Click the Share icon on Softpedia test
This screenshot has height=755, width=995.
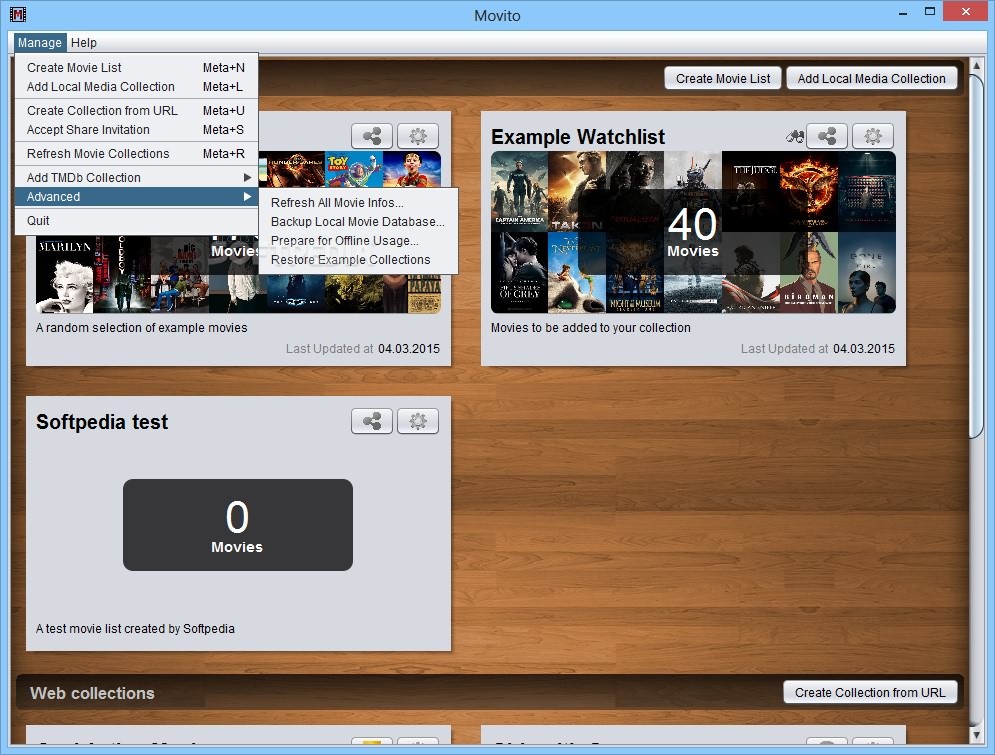(372, 421)
